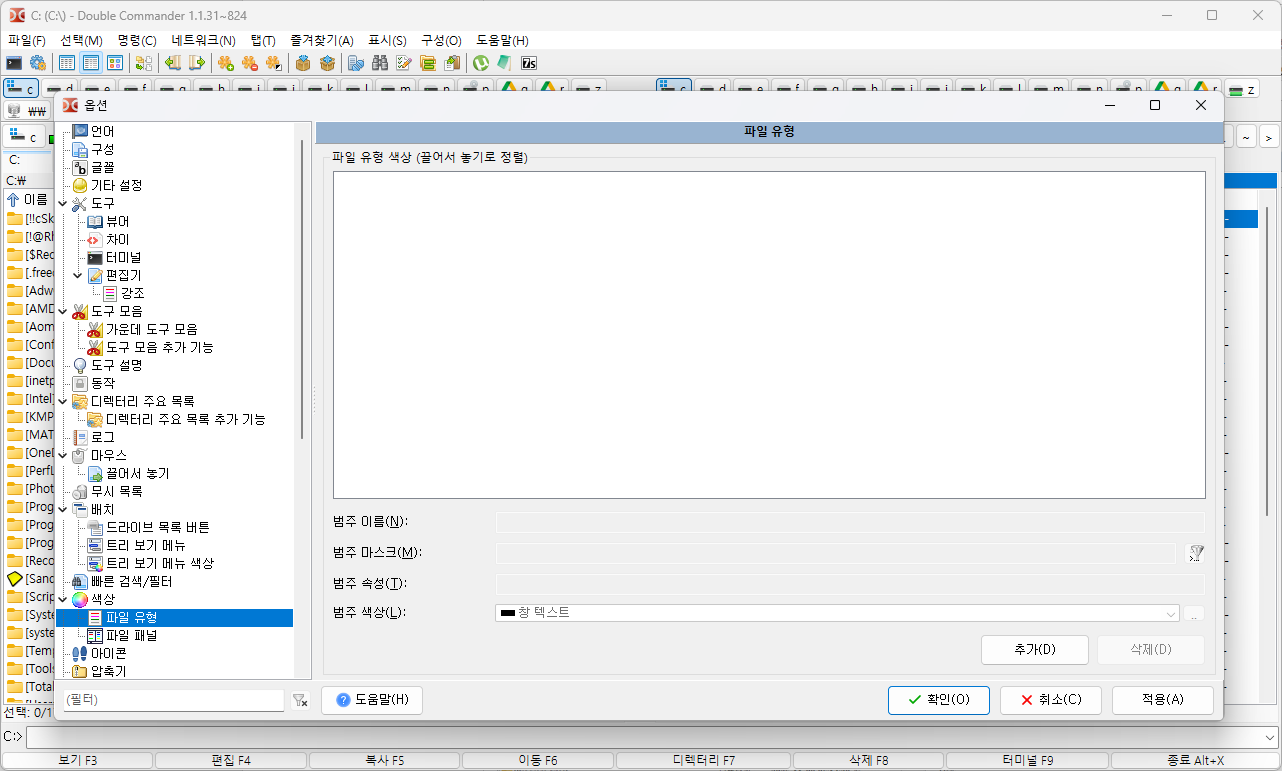This screenshot has height=771, width=1282.
Task: Open the 파일 패널 color settings
Action: click(131, 635)
